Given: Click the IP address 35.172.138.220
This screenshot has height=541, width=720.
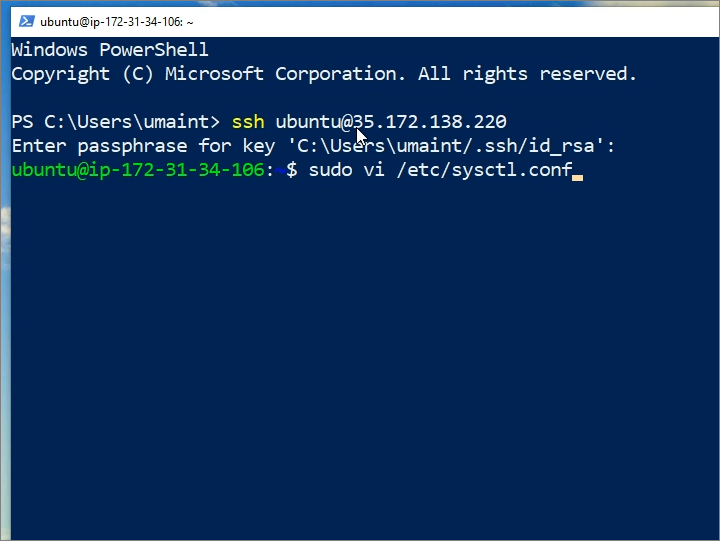Looking at the screenshot, I should coord(430,122).
